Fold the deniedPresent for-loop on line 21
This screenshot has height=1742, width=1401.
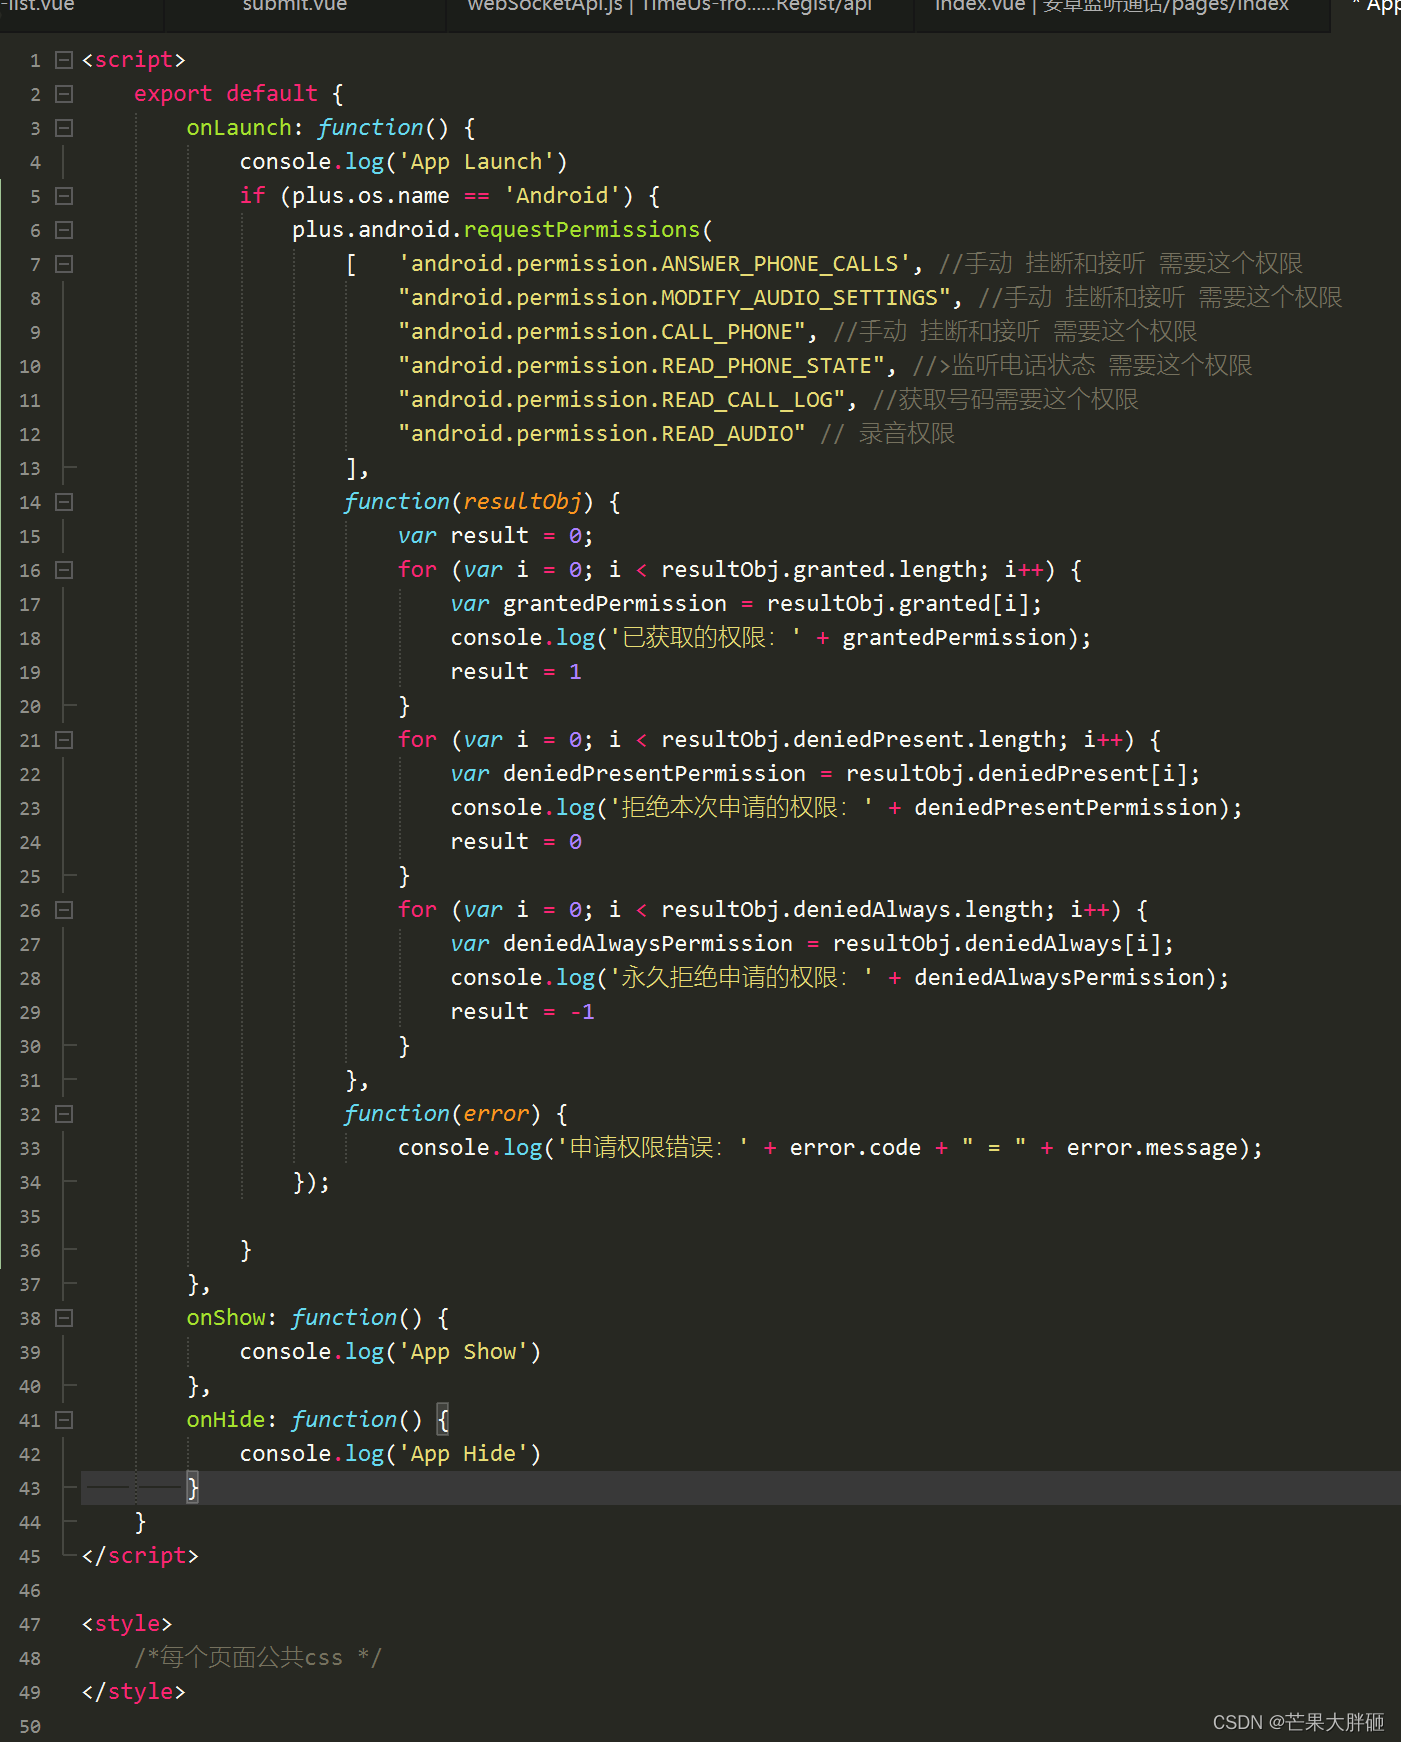pyautogui.click(x=64, y=740)
